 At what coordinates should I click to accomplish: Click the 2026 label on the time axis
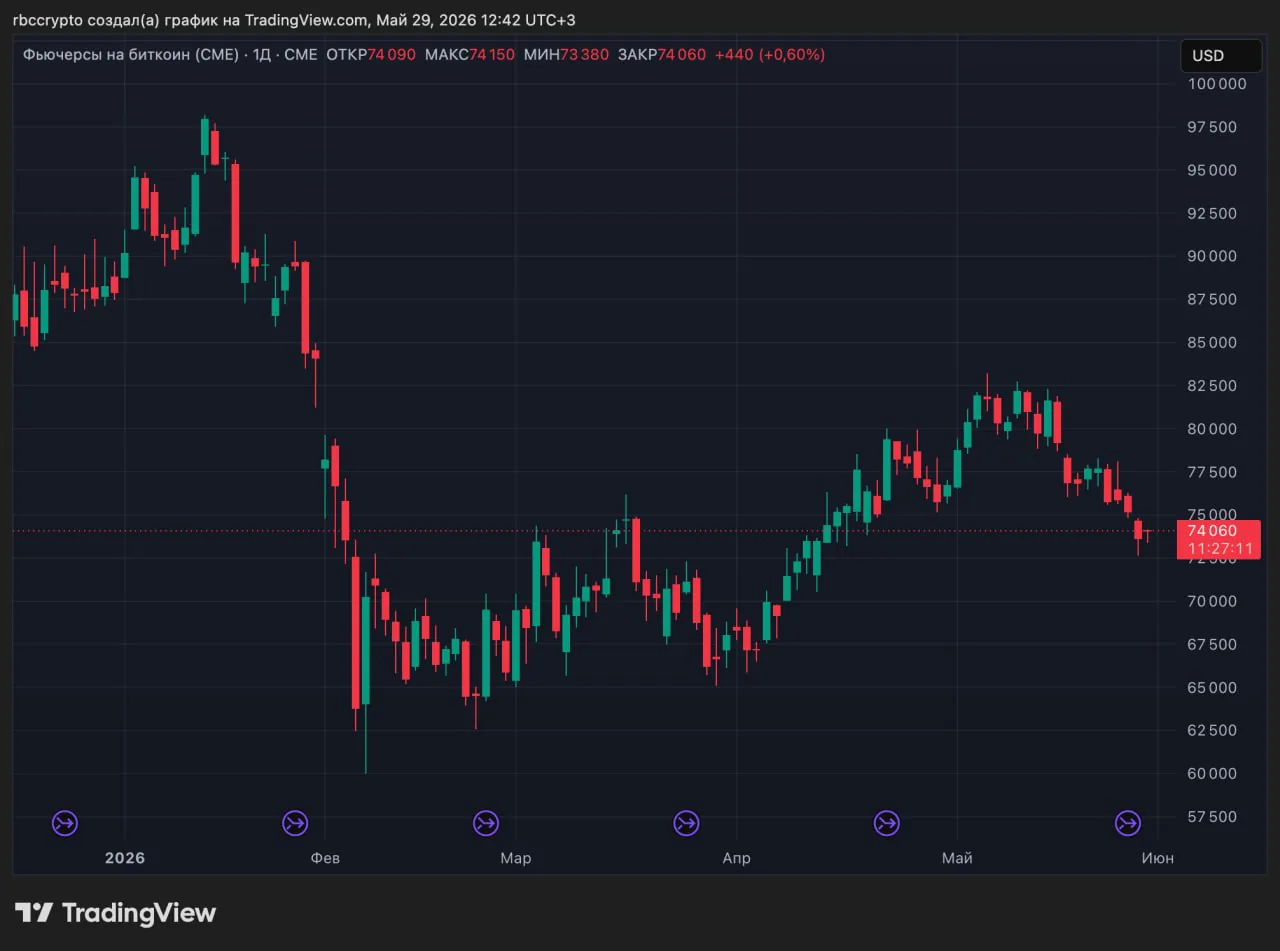pyautogui.click(x=125, y=858)
